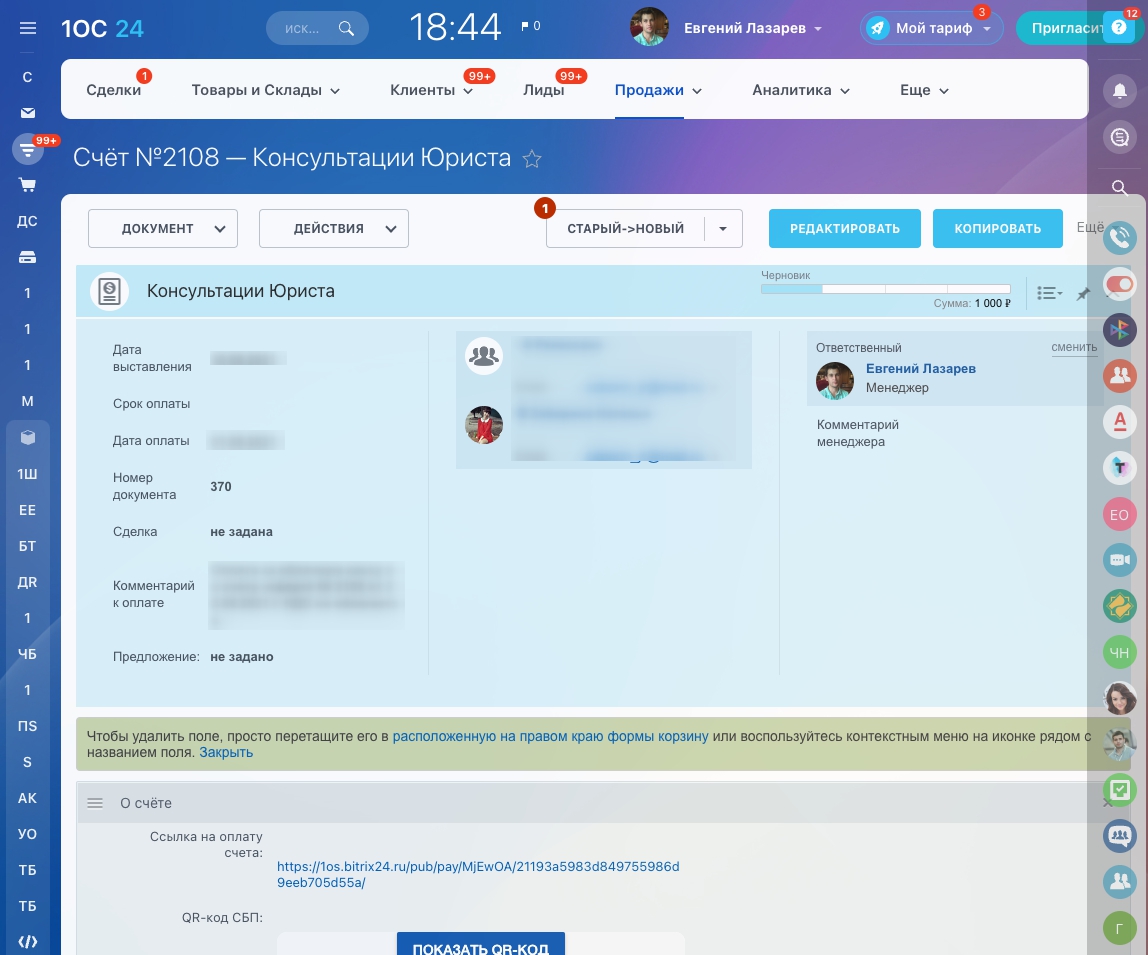Open the УО item in left sidebar
The width and height of the screenshot is (1148, 955).
[28, 833]
